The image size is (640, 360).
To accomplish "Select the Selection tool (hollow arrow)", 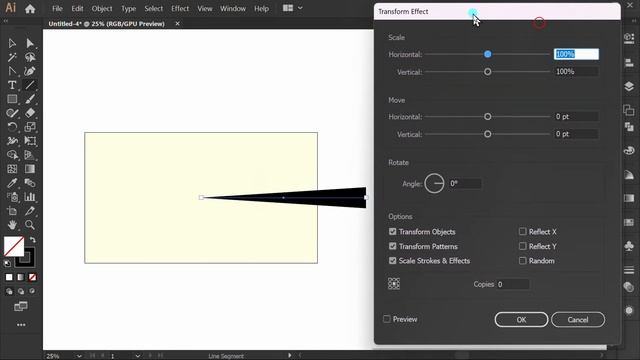I will click(12, 43).
